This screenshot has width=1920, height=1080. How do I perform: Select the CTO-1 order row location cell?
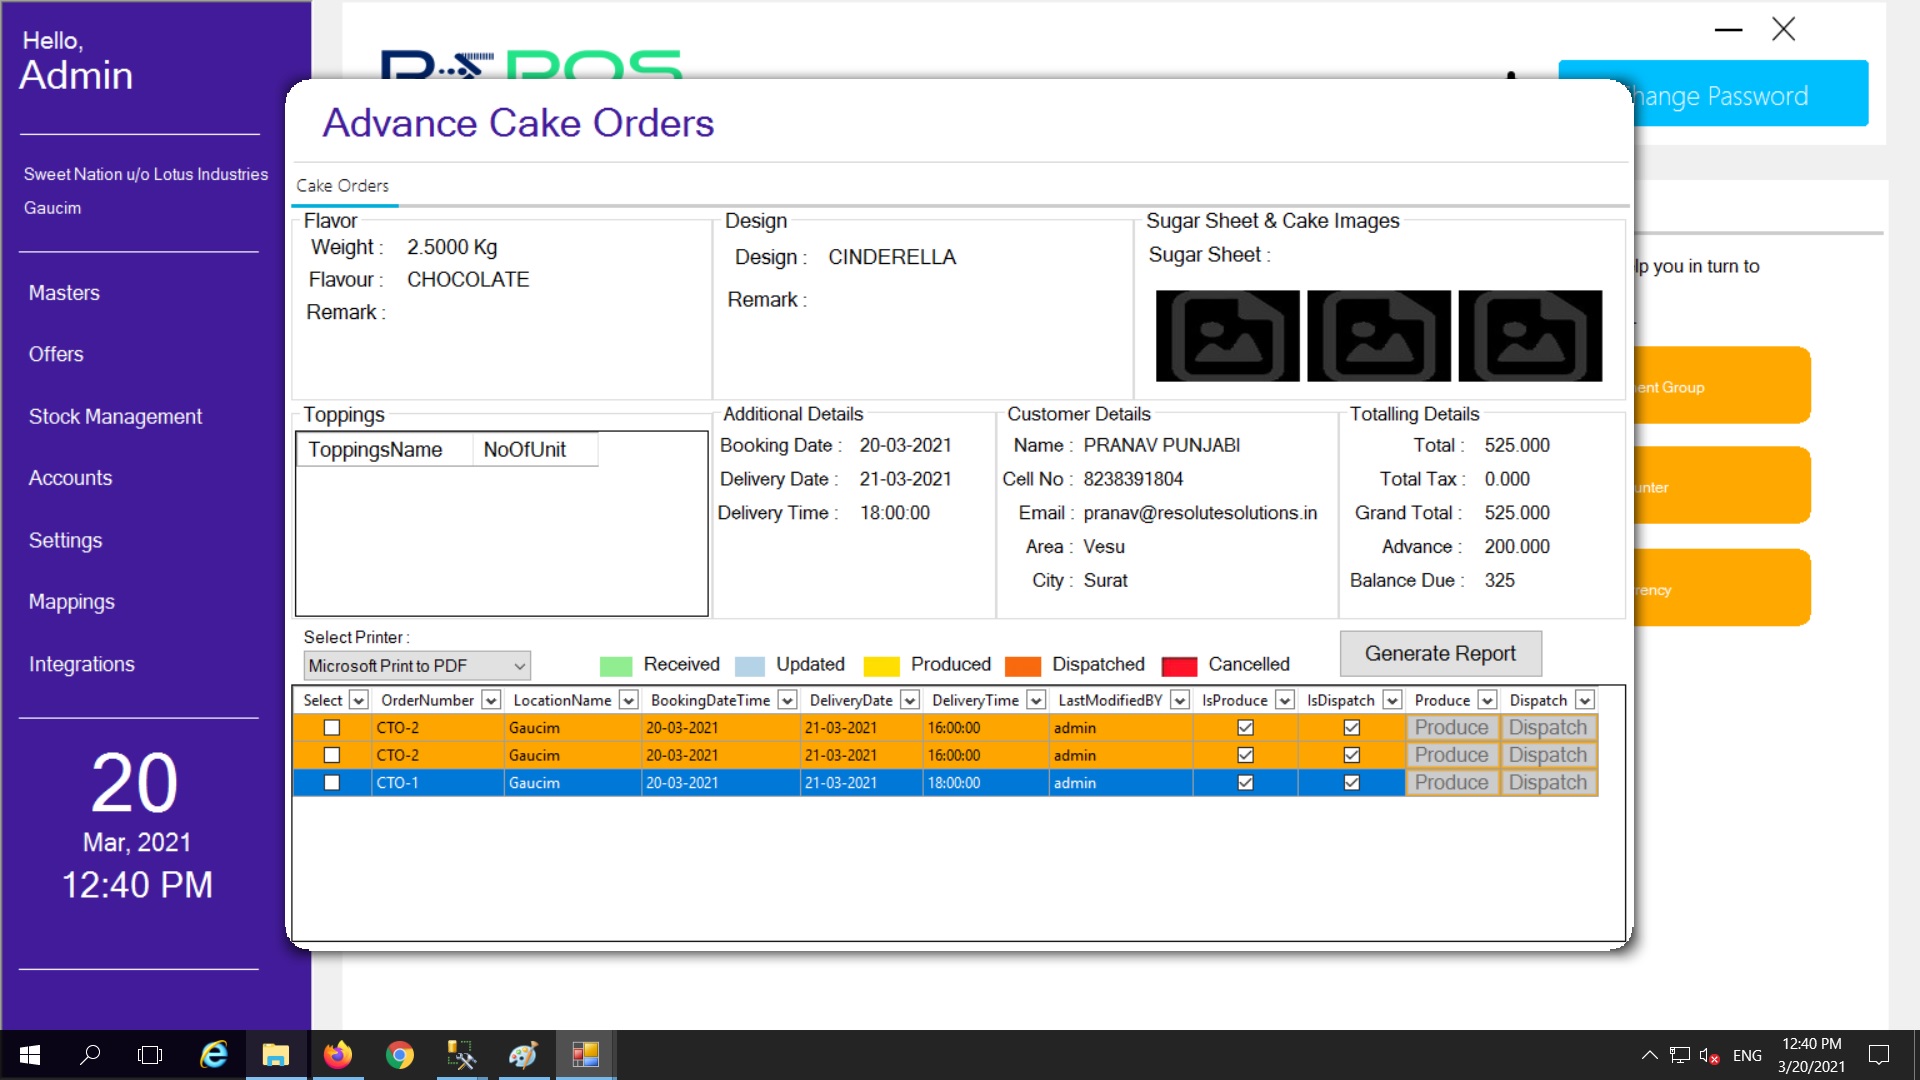click(570, 783)
